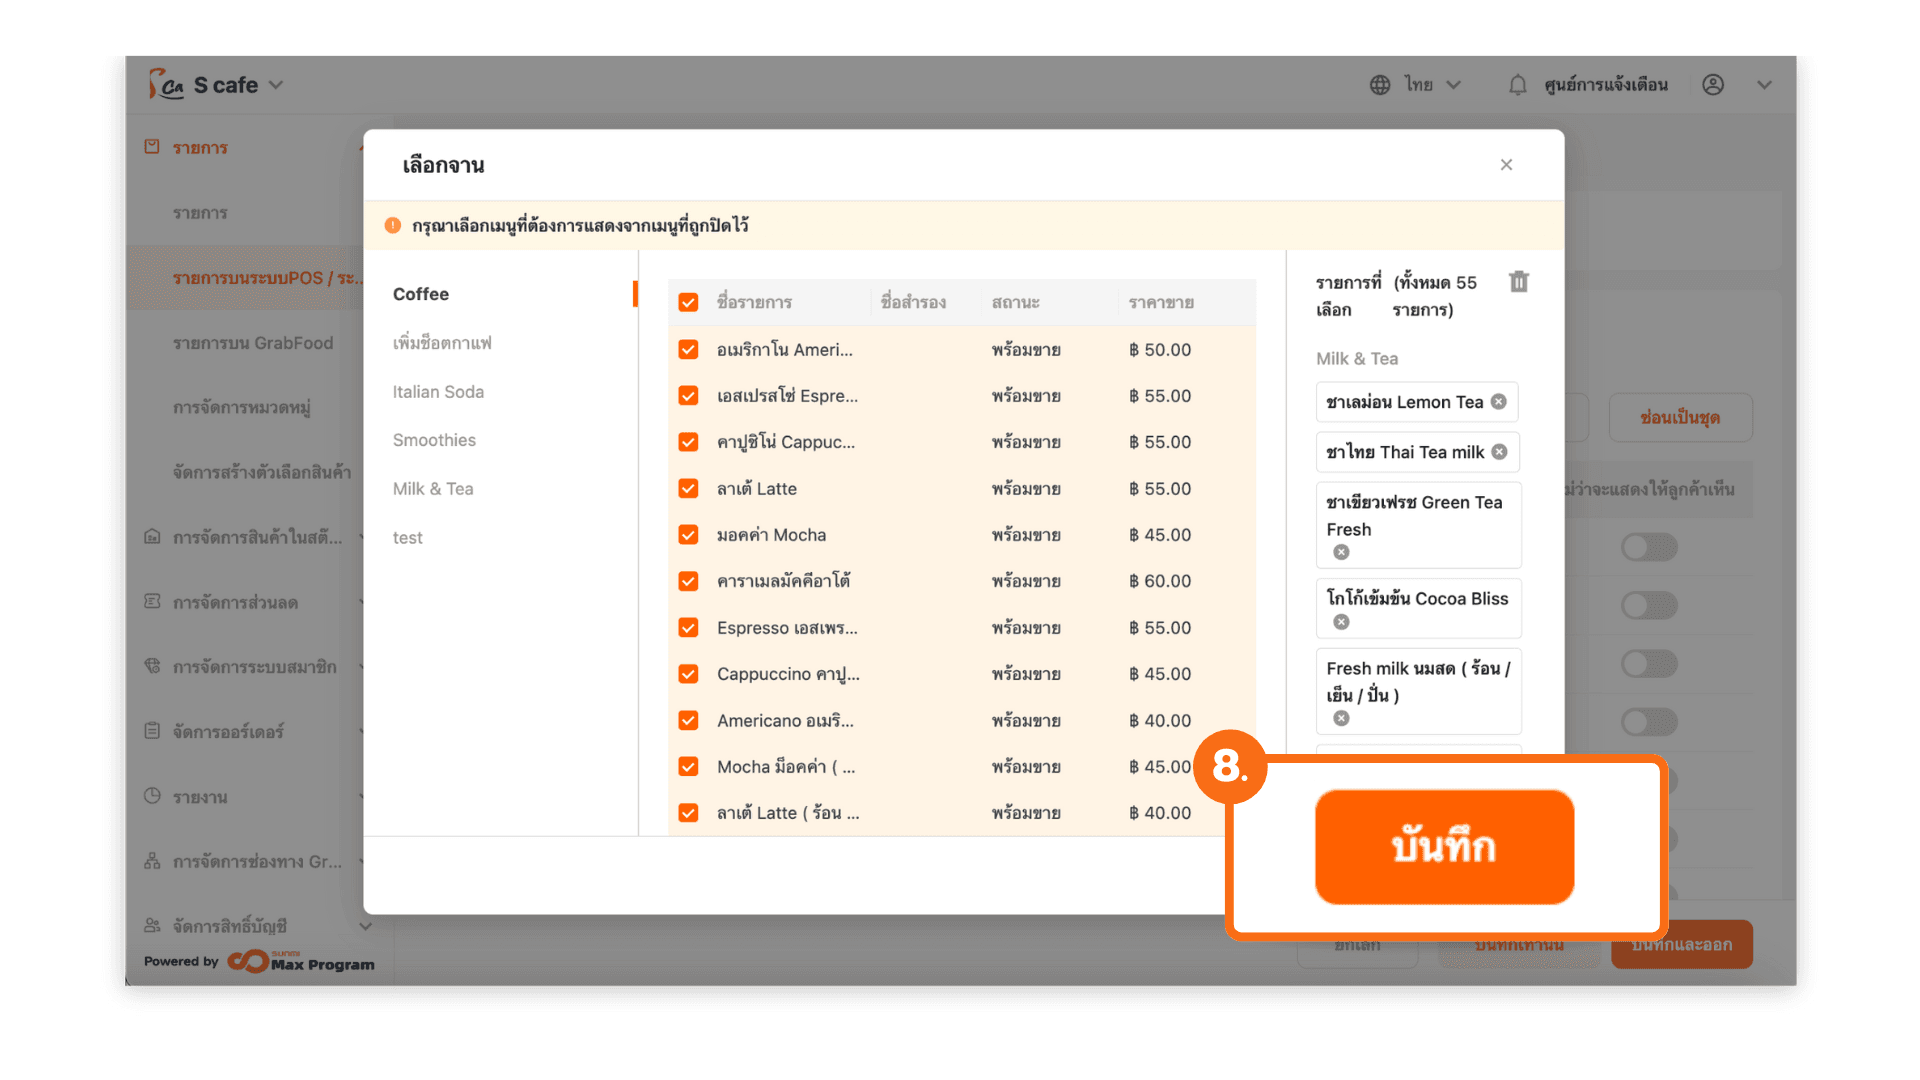
Task: Toggle the first grey switch on right
Action: (1648, 547)
